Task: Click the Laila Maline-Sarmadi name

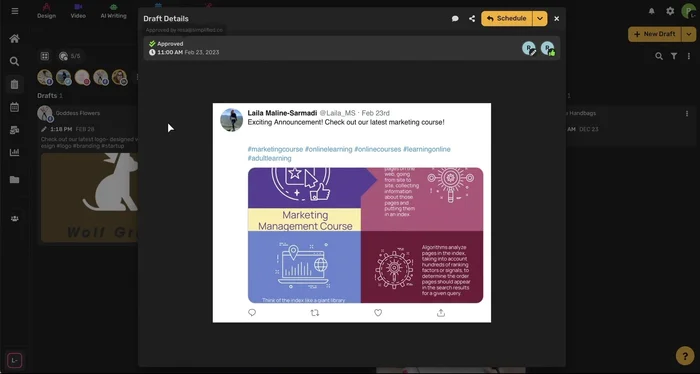Action: click(x=282, y=113)
